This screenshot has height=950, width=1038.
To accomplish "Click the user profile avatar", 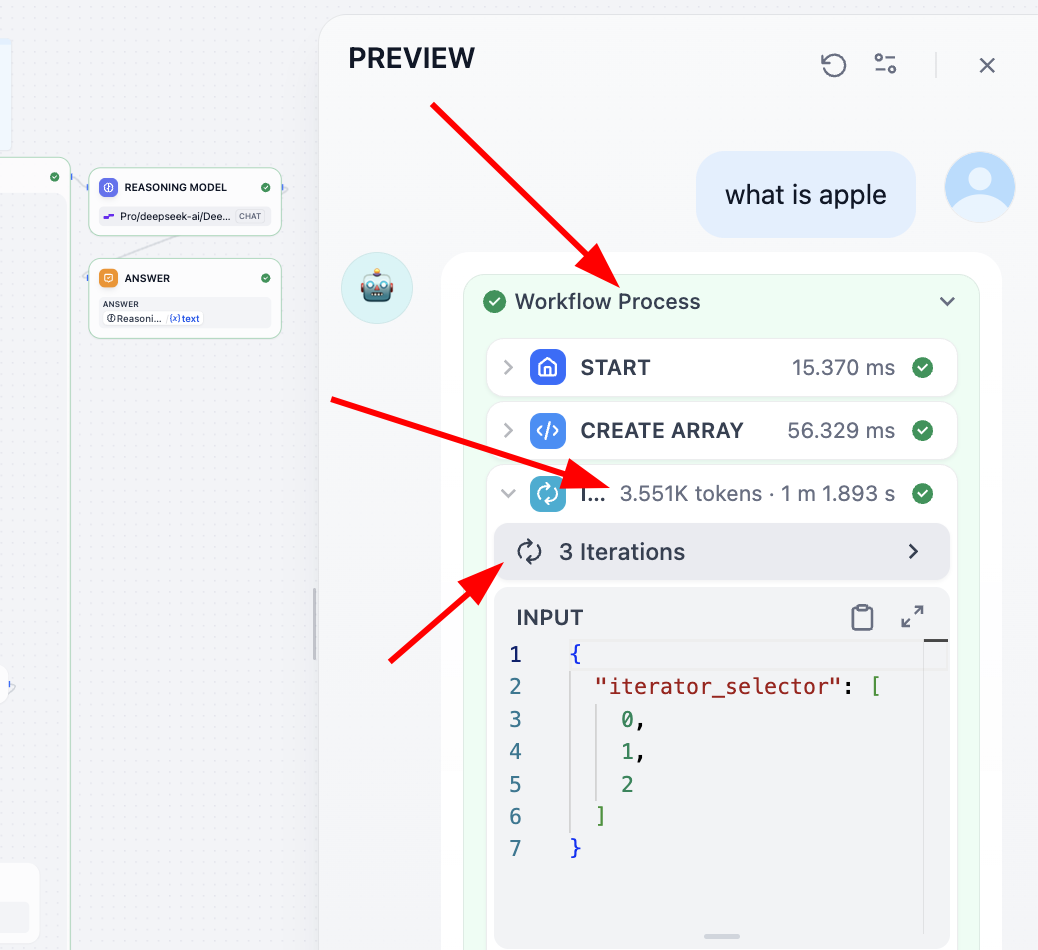I will tap(979, 187).
